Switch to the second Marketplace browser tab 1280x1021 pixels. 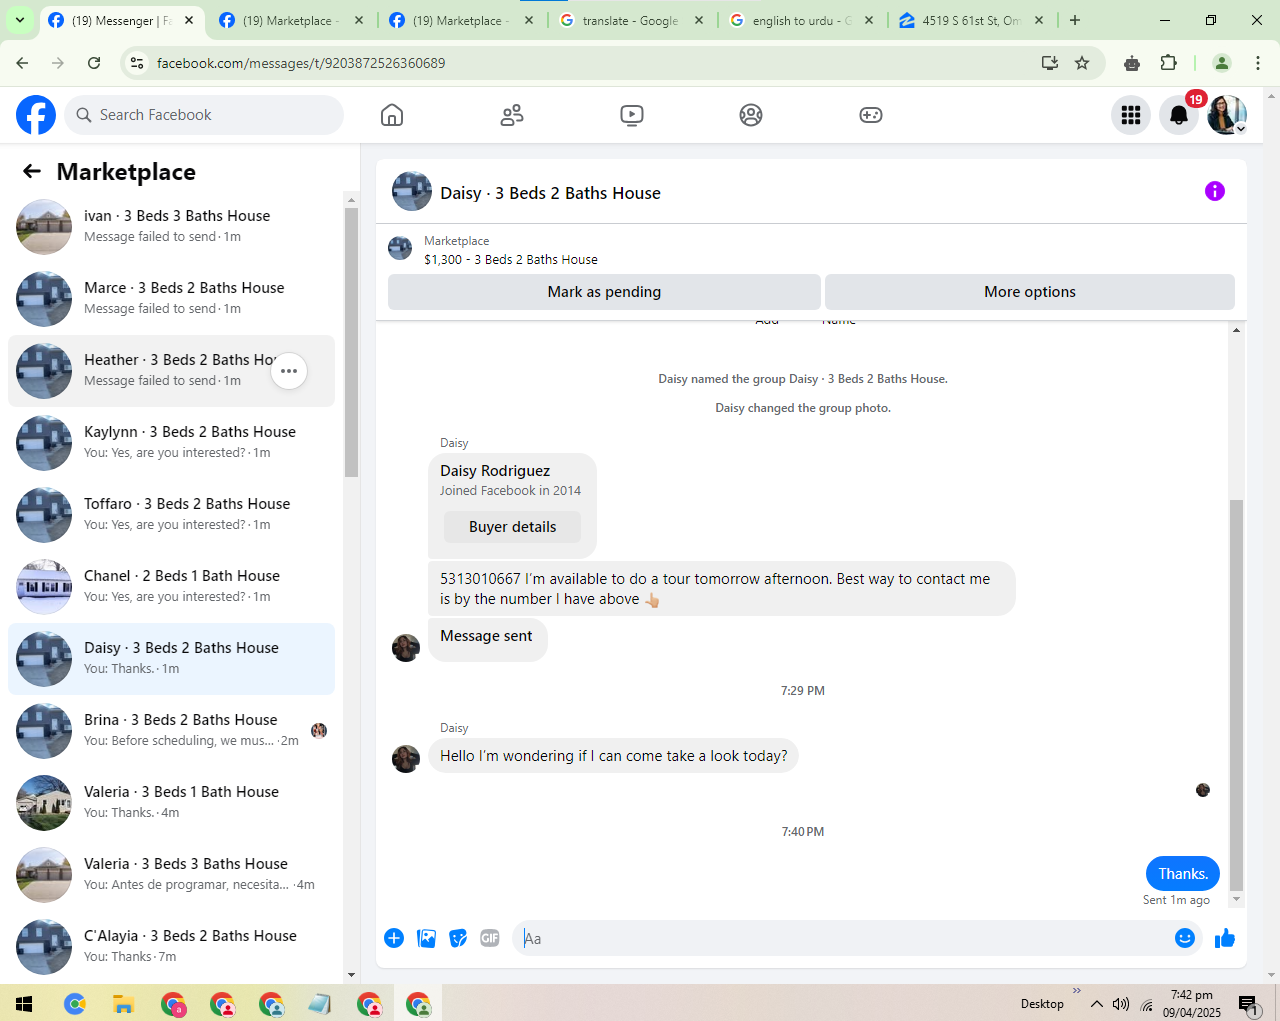(462, 20)
